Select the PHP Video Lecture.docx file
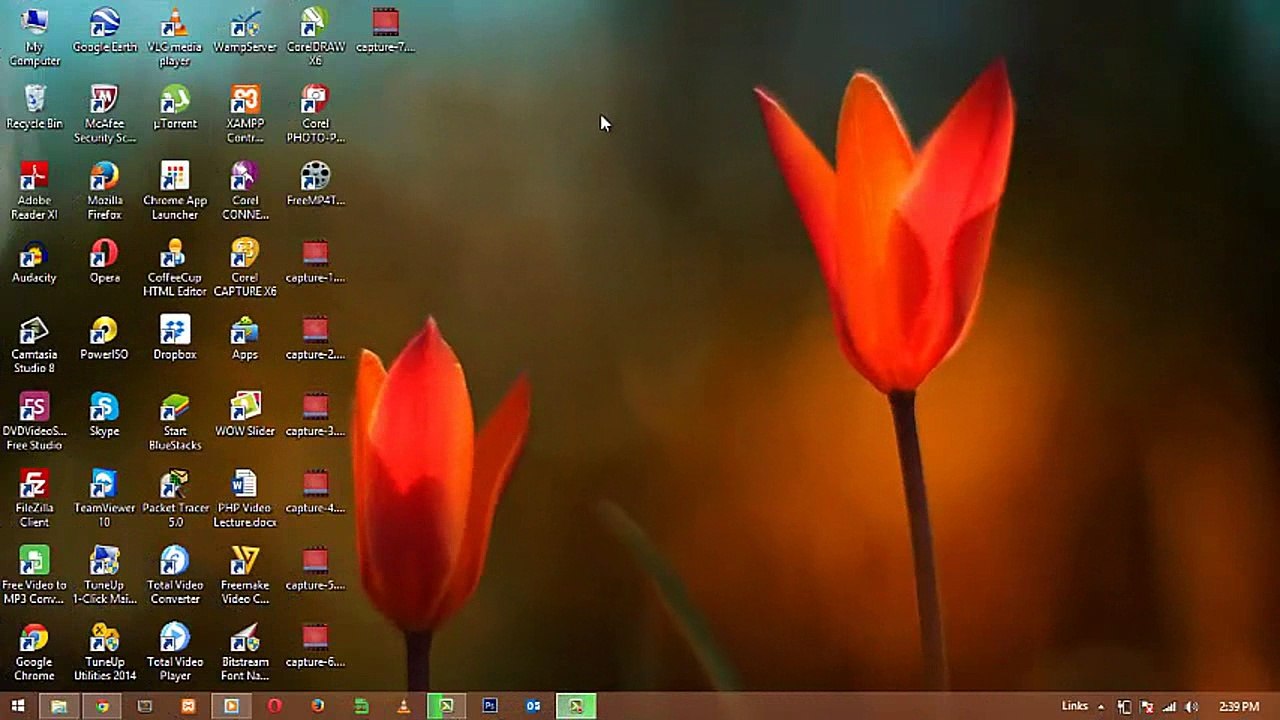This screenshot has height=720, width=1280. pyautogui.click(x=244, y=499)
